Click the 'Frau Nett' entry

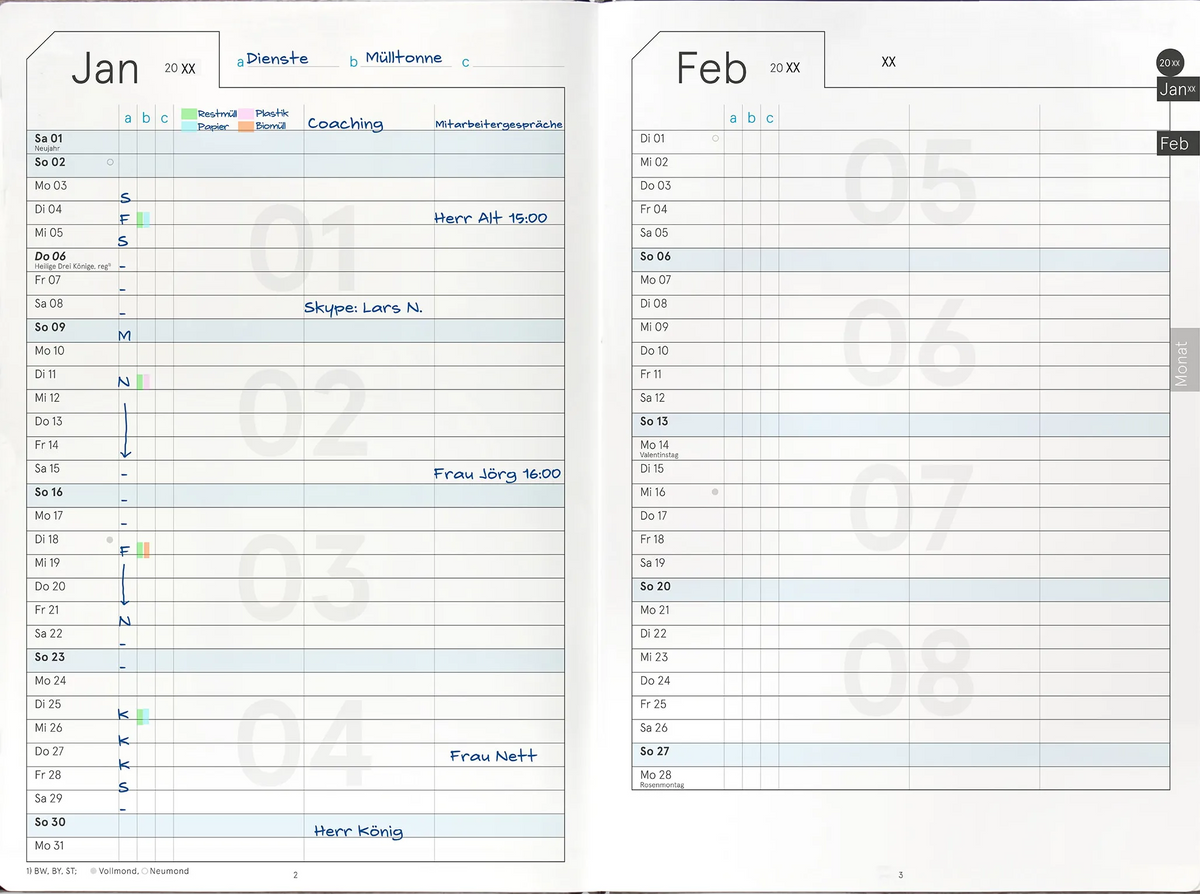[493, 756]
